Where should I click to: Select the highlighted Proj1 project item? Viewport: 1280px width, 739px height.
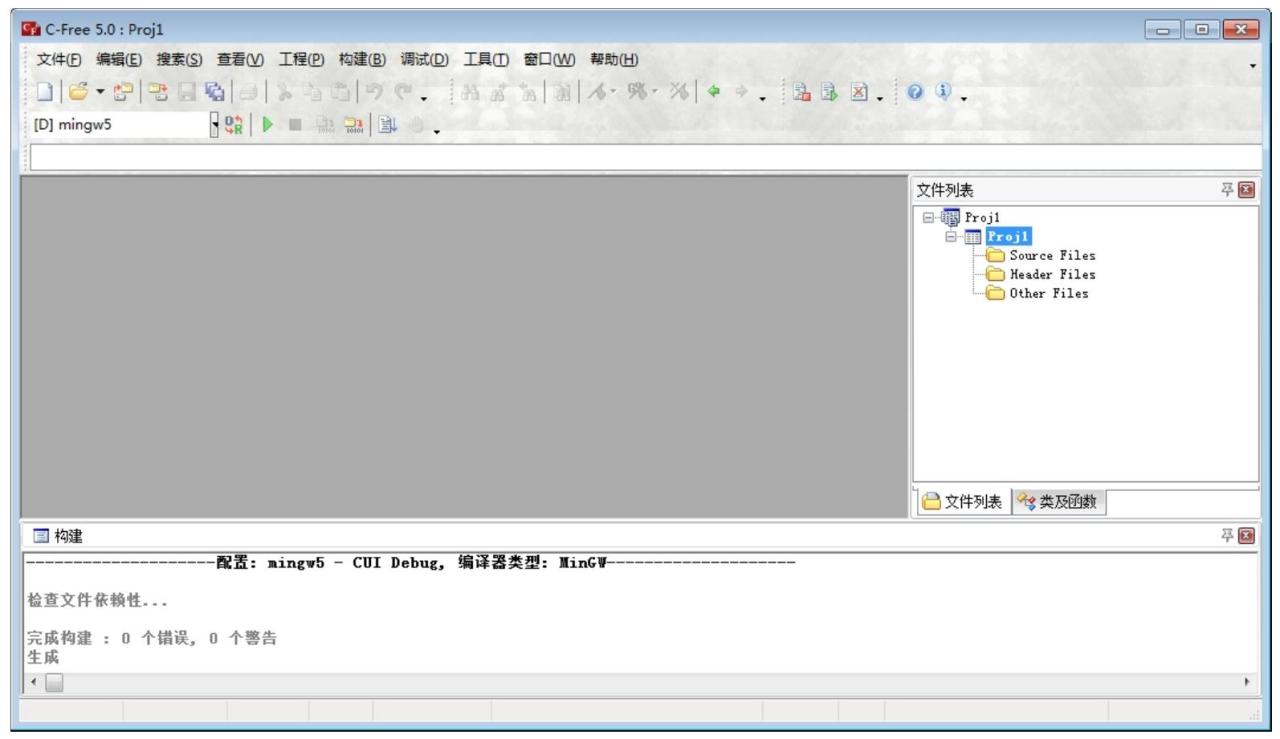[x=1008, y=236]
